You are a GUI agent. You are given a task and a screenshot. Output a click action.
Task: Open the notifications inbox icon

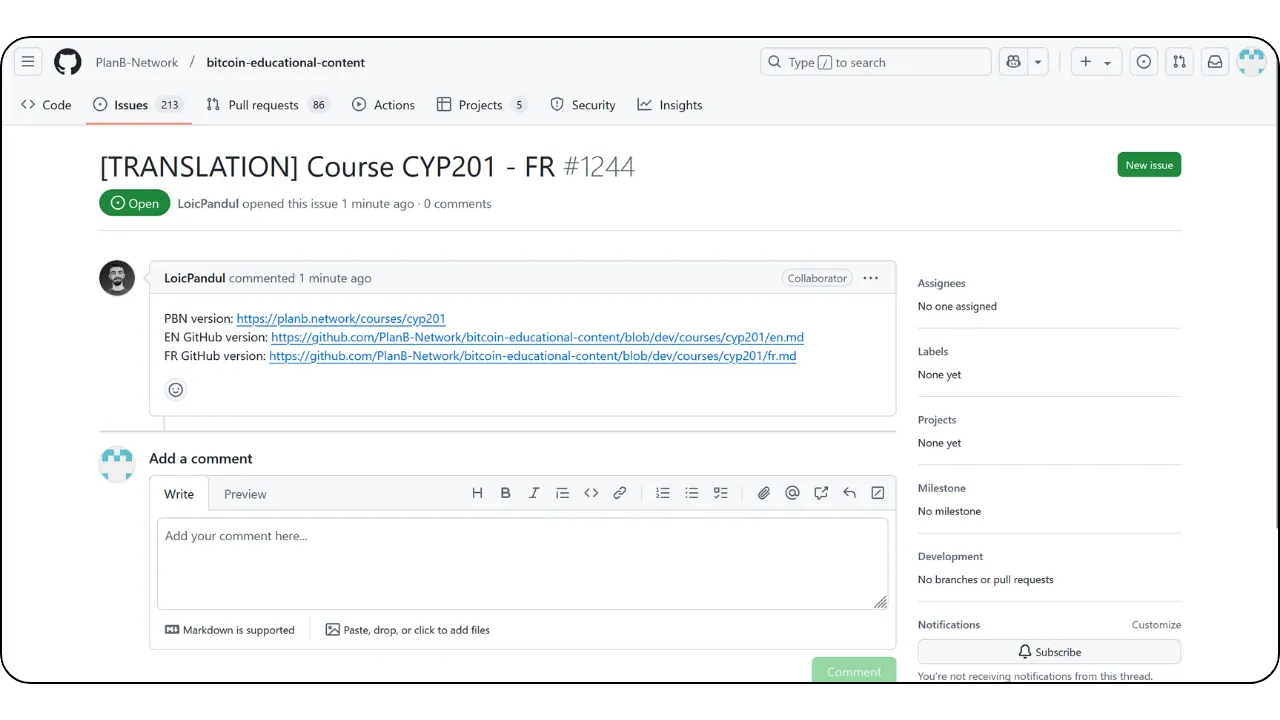pos(1215,62)
